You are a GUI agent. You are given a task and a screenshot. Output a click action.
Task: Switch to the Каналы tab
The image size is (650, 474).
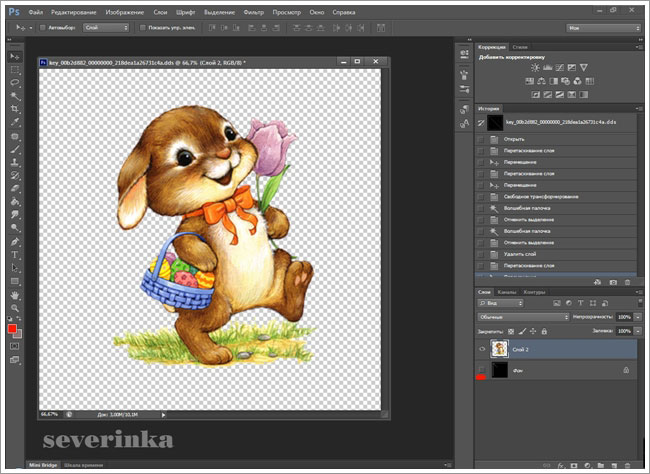506,291
